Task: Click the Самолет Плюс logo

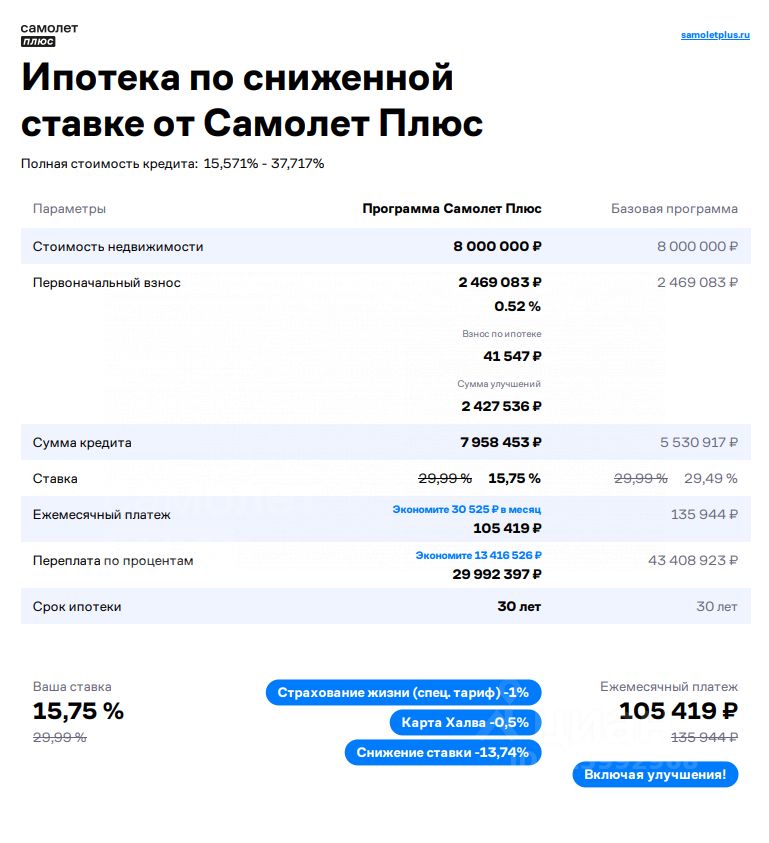Action: [x=49, y=34]
